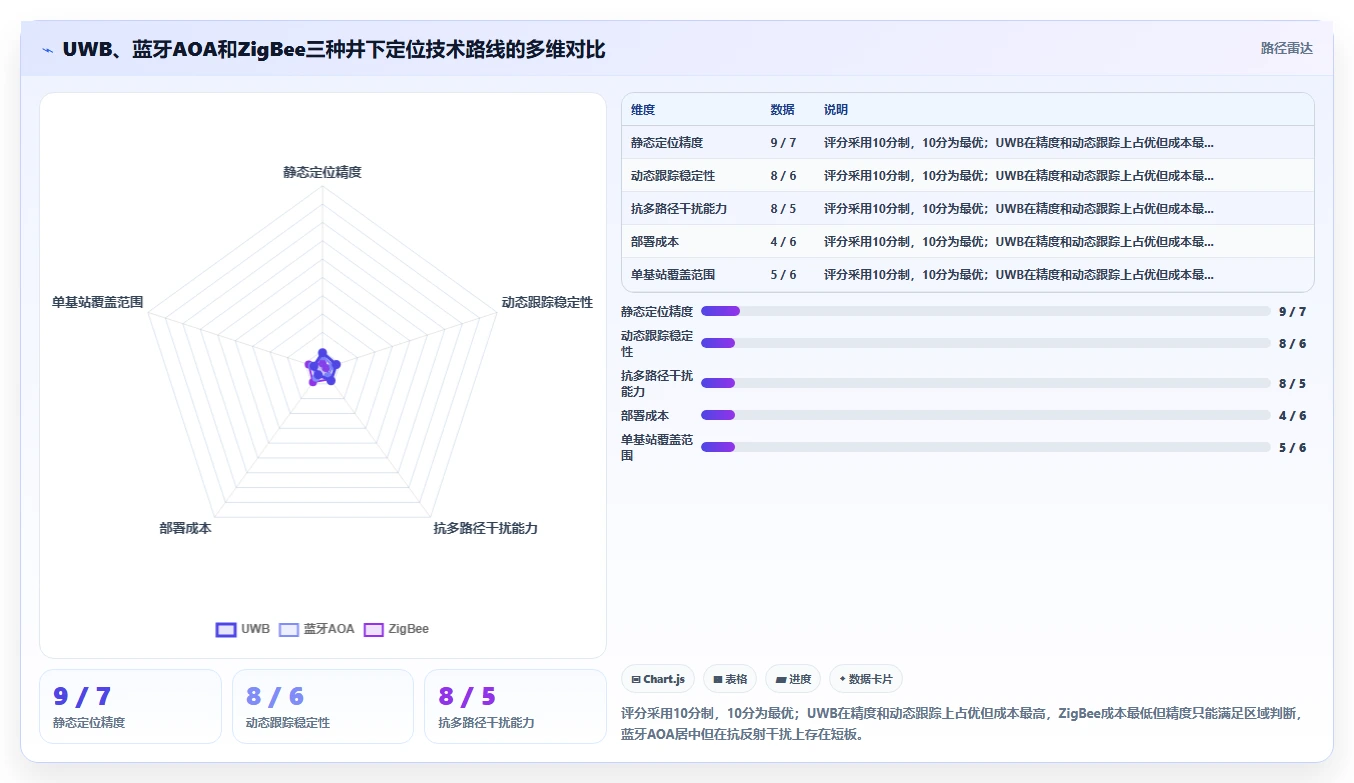Select the Chart.js tag chip
Viewport: 1354px width, 783px height.
click(658, 679)
